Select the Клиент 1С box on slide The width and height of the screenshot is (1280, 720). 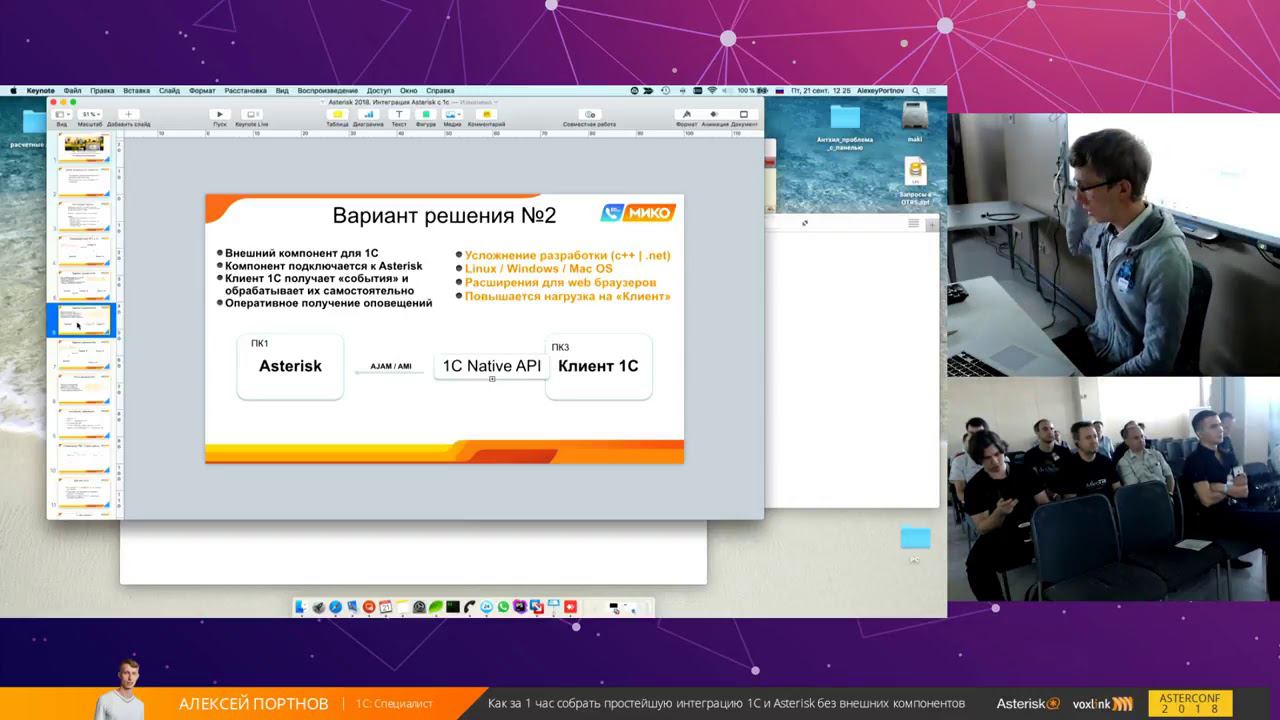click(x=598, y=366)
